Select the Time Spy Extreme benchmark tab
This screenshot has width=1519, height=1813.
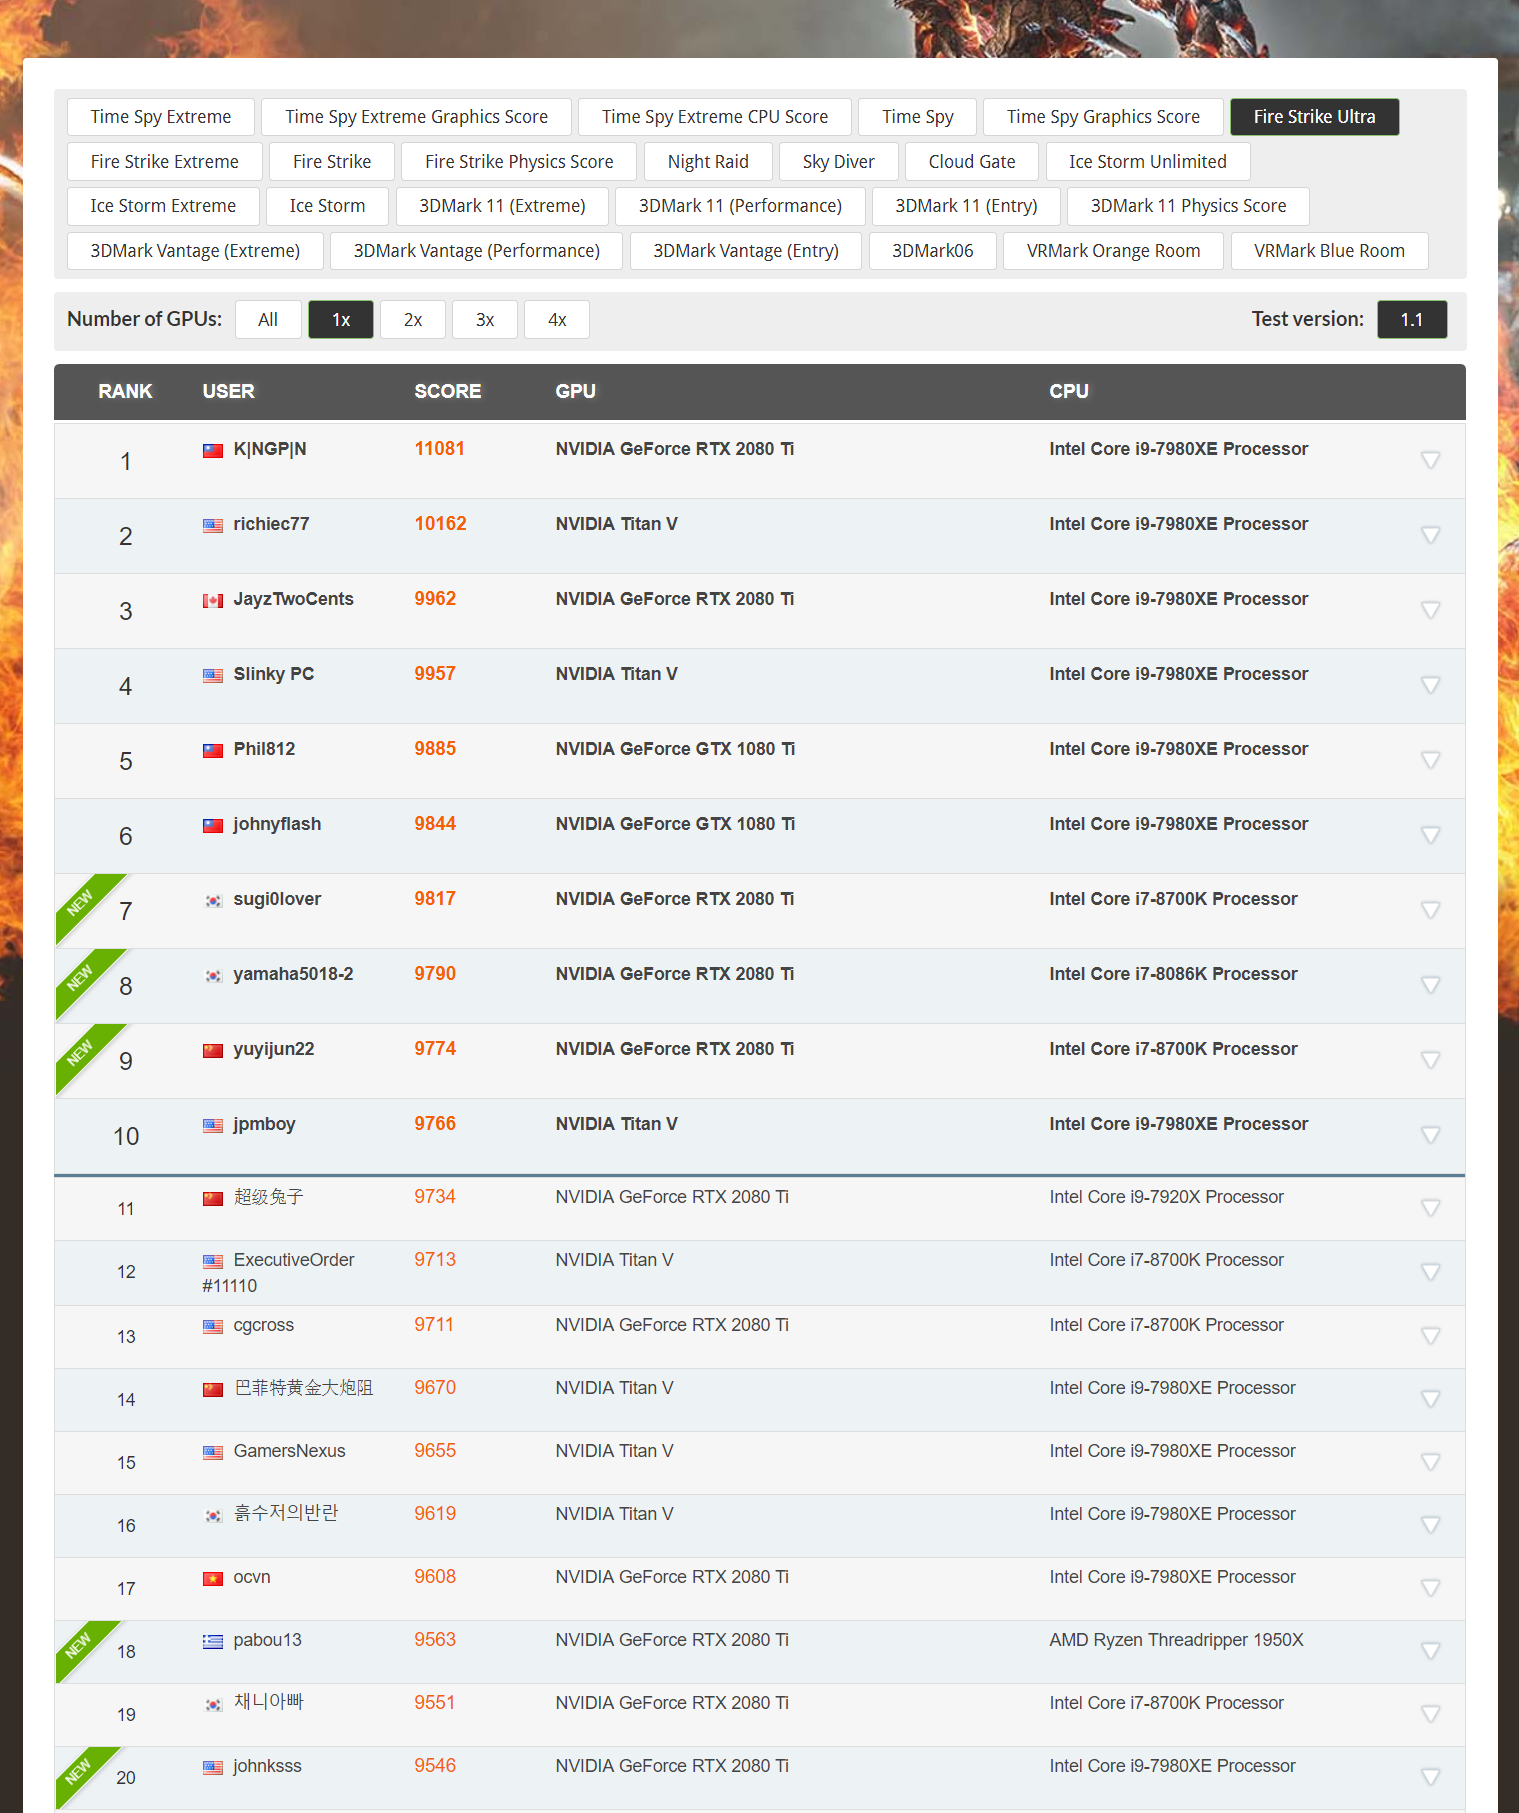(161, 117)
